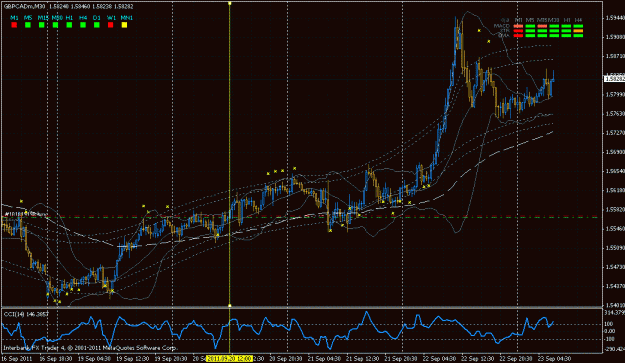Click the GBPCADm,M30 chart title text
Screen dimensions: 625x363
click(x=24, y=6)
